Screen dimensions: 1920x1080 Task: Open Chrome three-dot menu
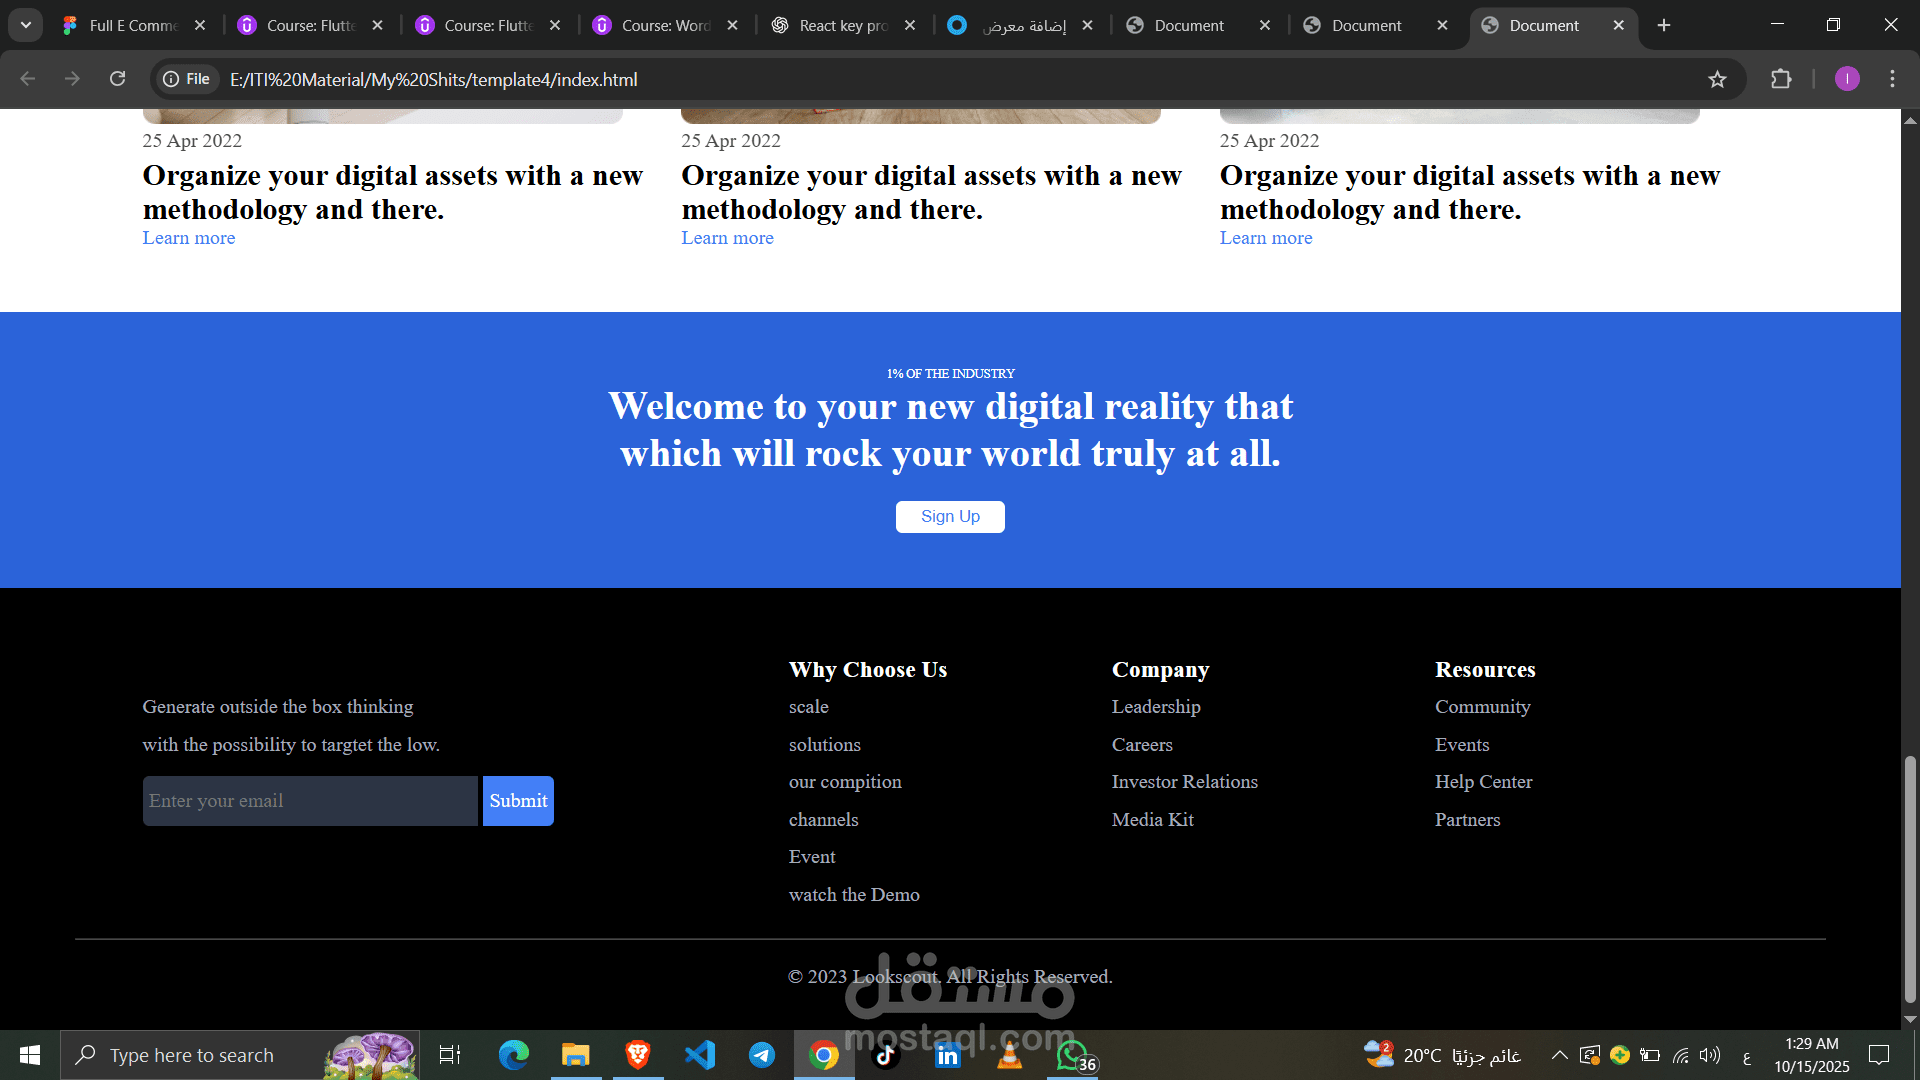click(1892, 79)
